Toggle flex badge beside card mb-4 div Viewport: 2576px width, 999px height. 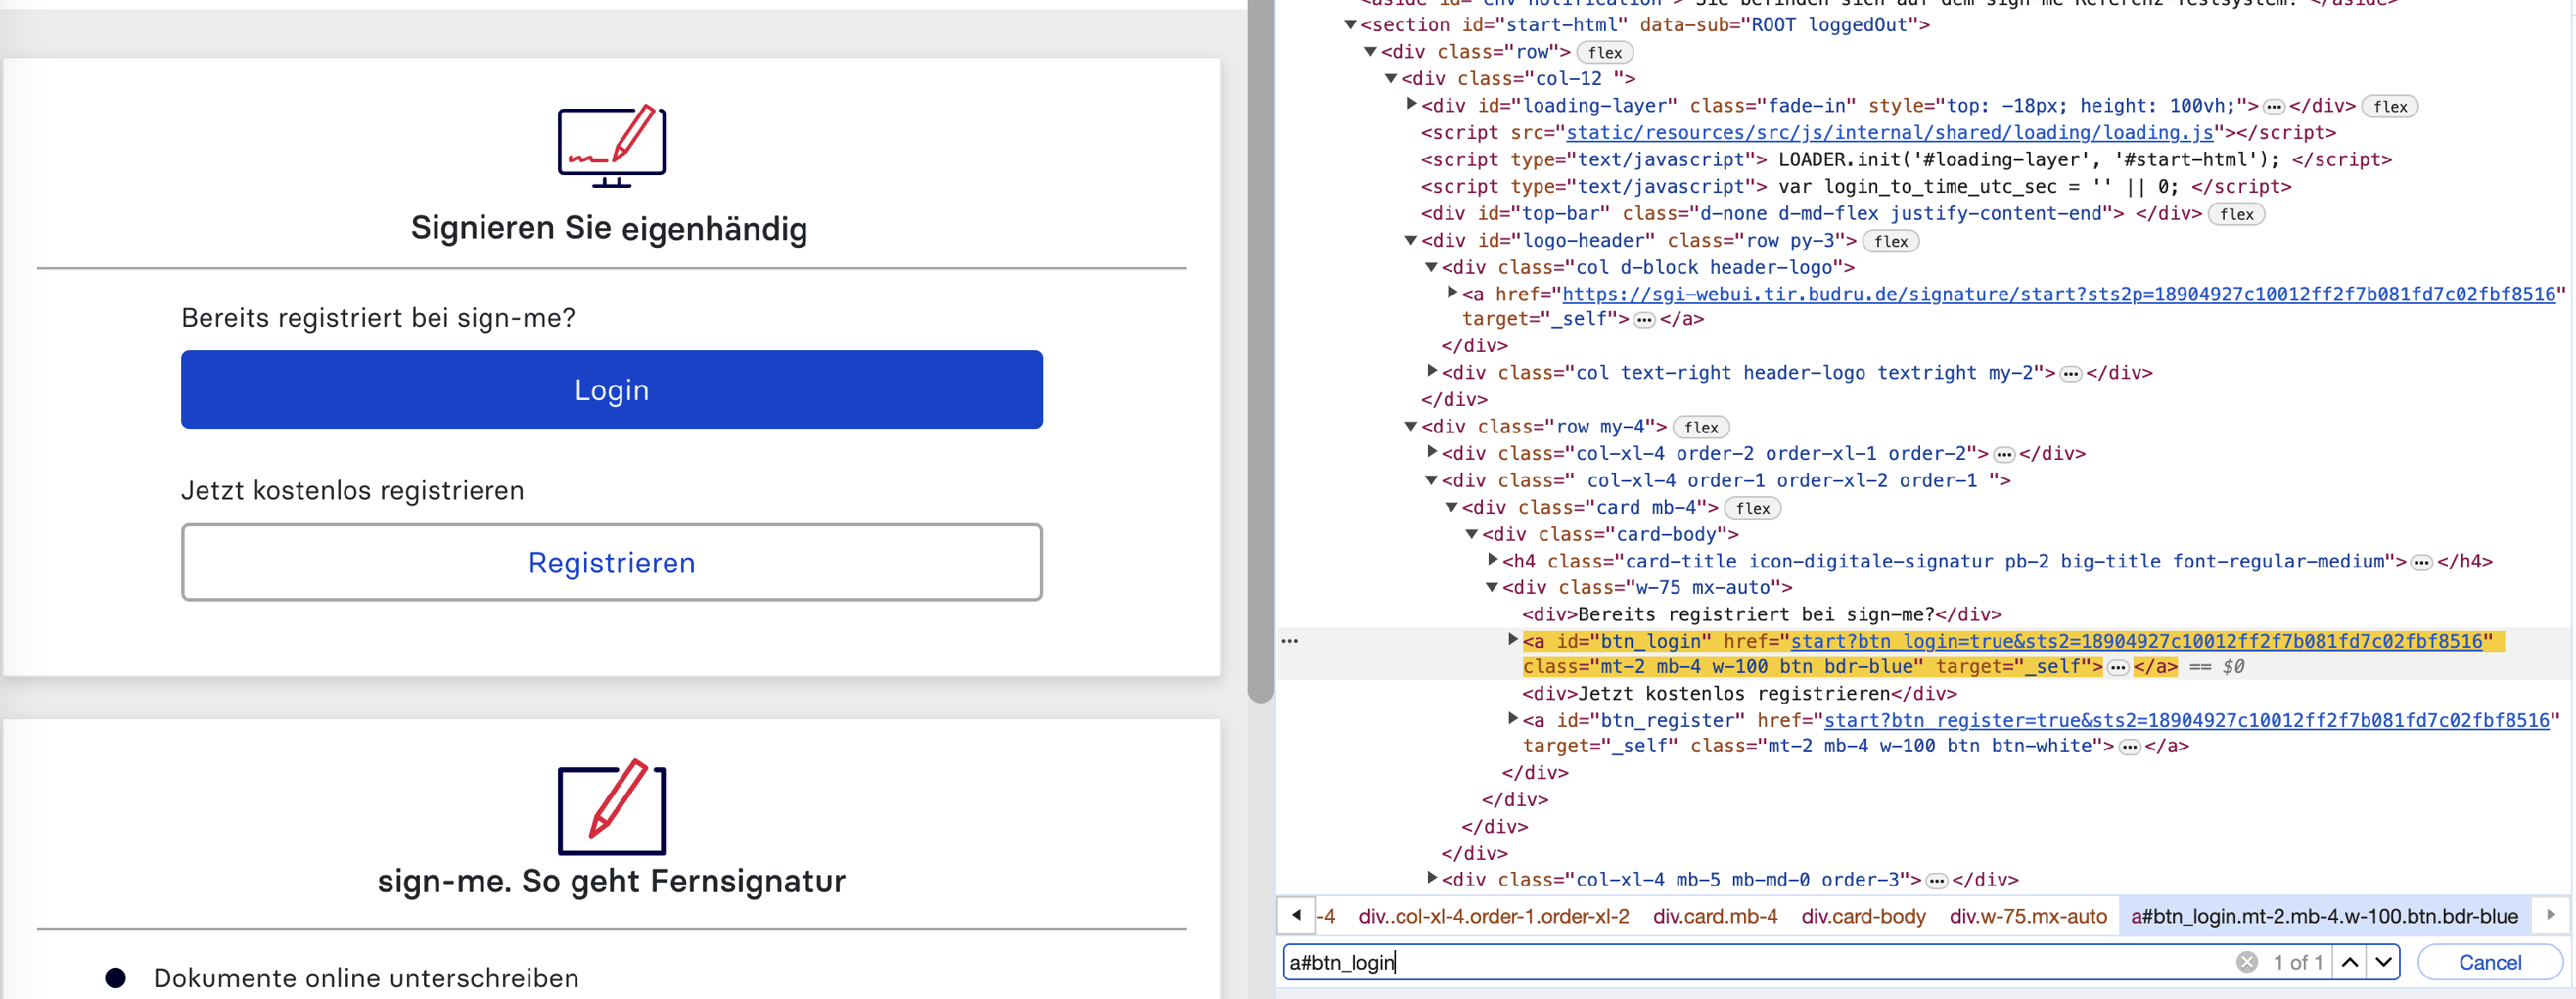coord(1752,508)
